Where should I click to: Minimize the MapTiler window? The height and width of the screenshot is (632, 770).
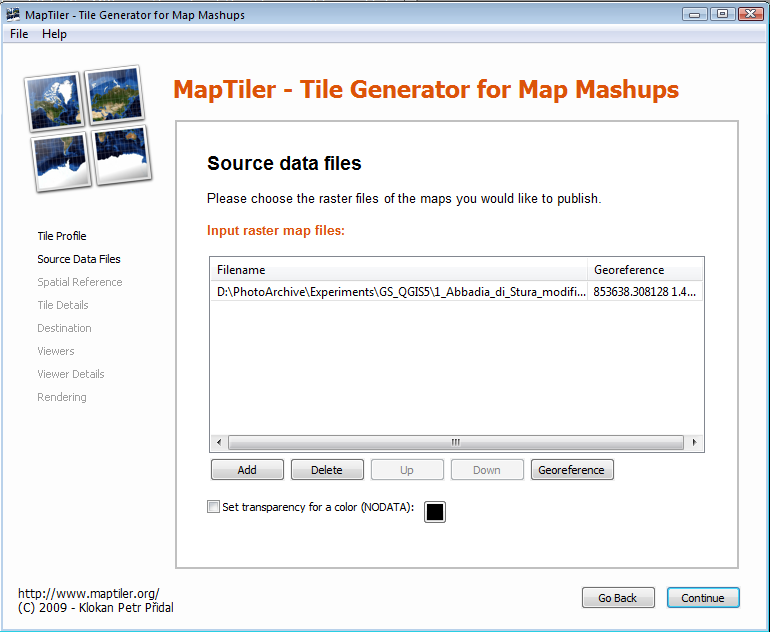[x=694, y=14]
